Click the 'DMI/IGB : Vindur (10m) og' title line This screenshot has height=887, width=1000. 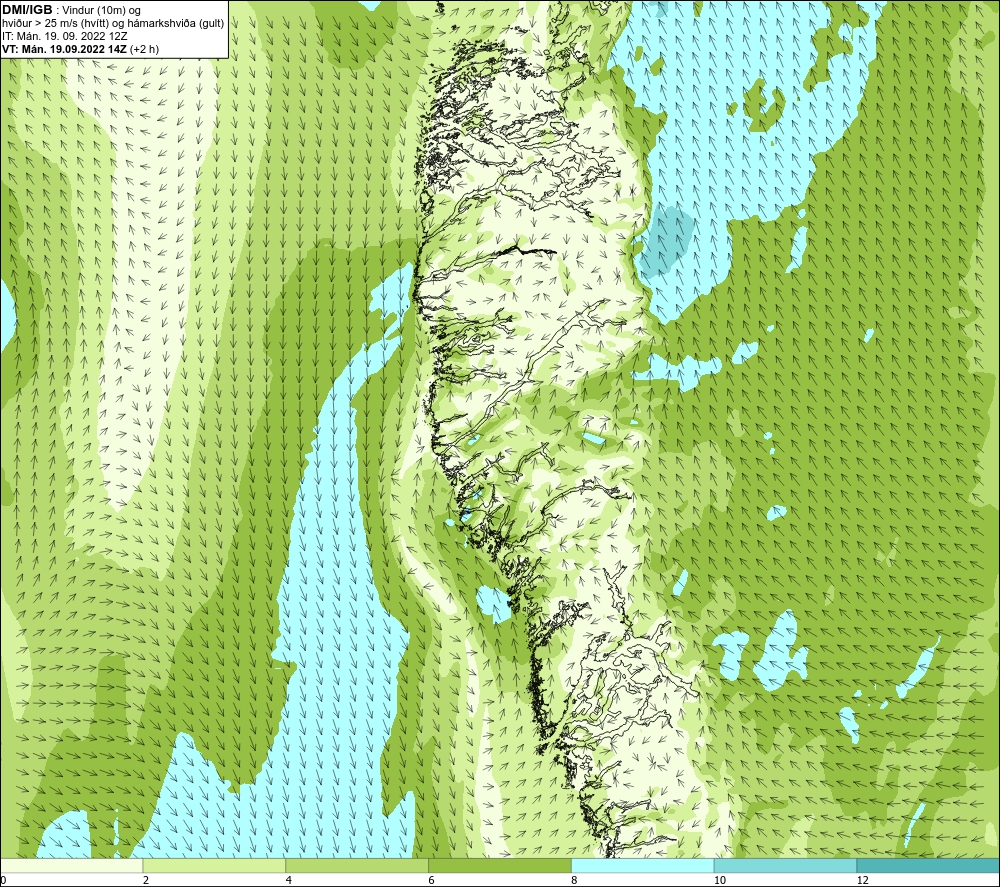[71, 10]
